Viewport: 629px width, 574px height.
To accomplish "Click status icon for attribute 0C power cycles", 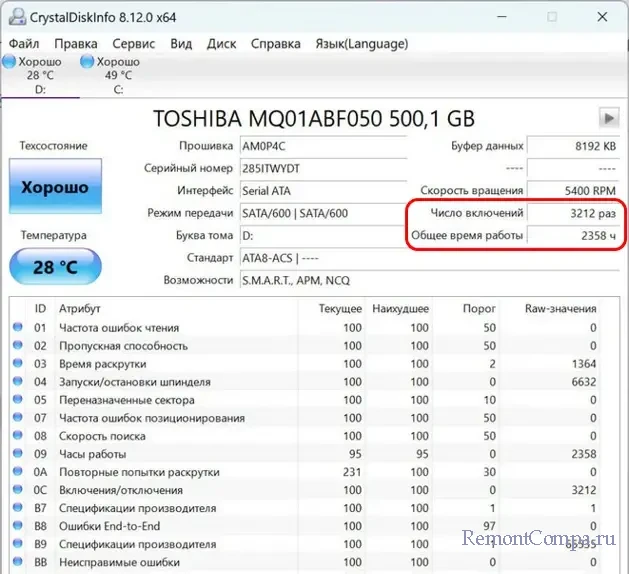I will (x=17, y=491).
